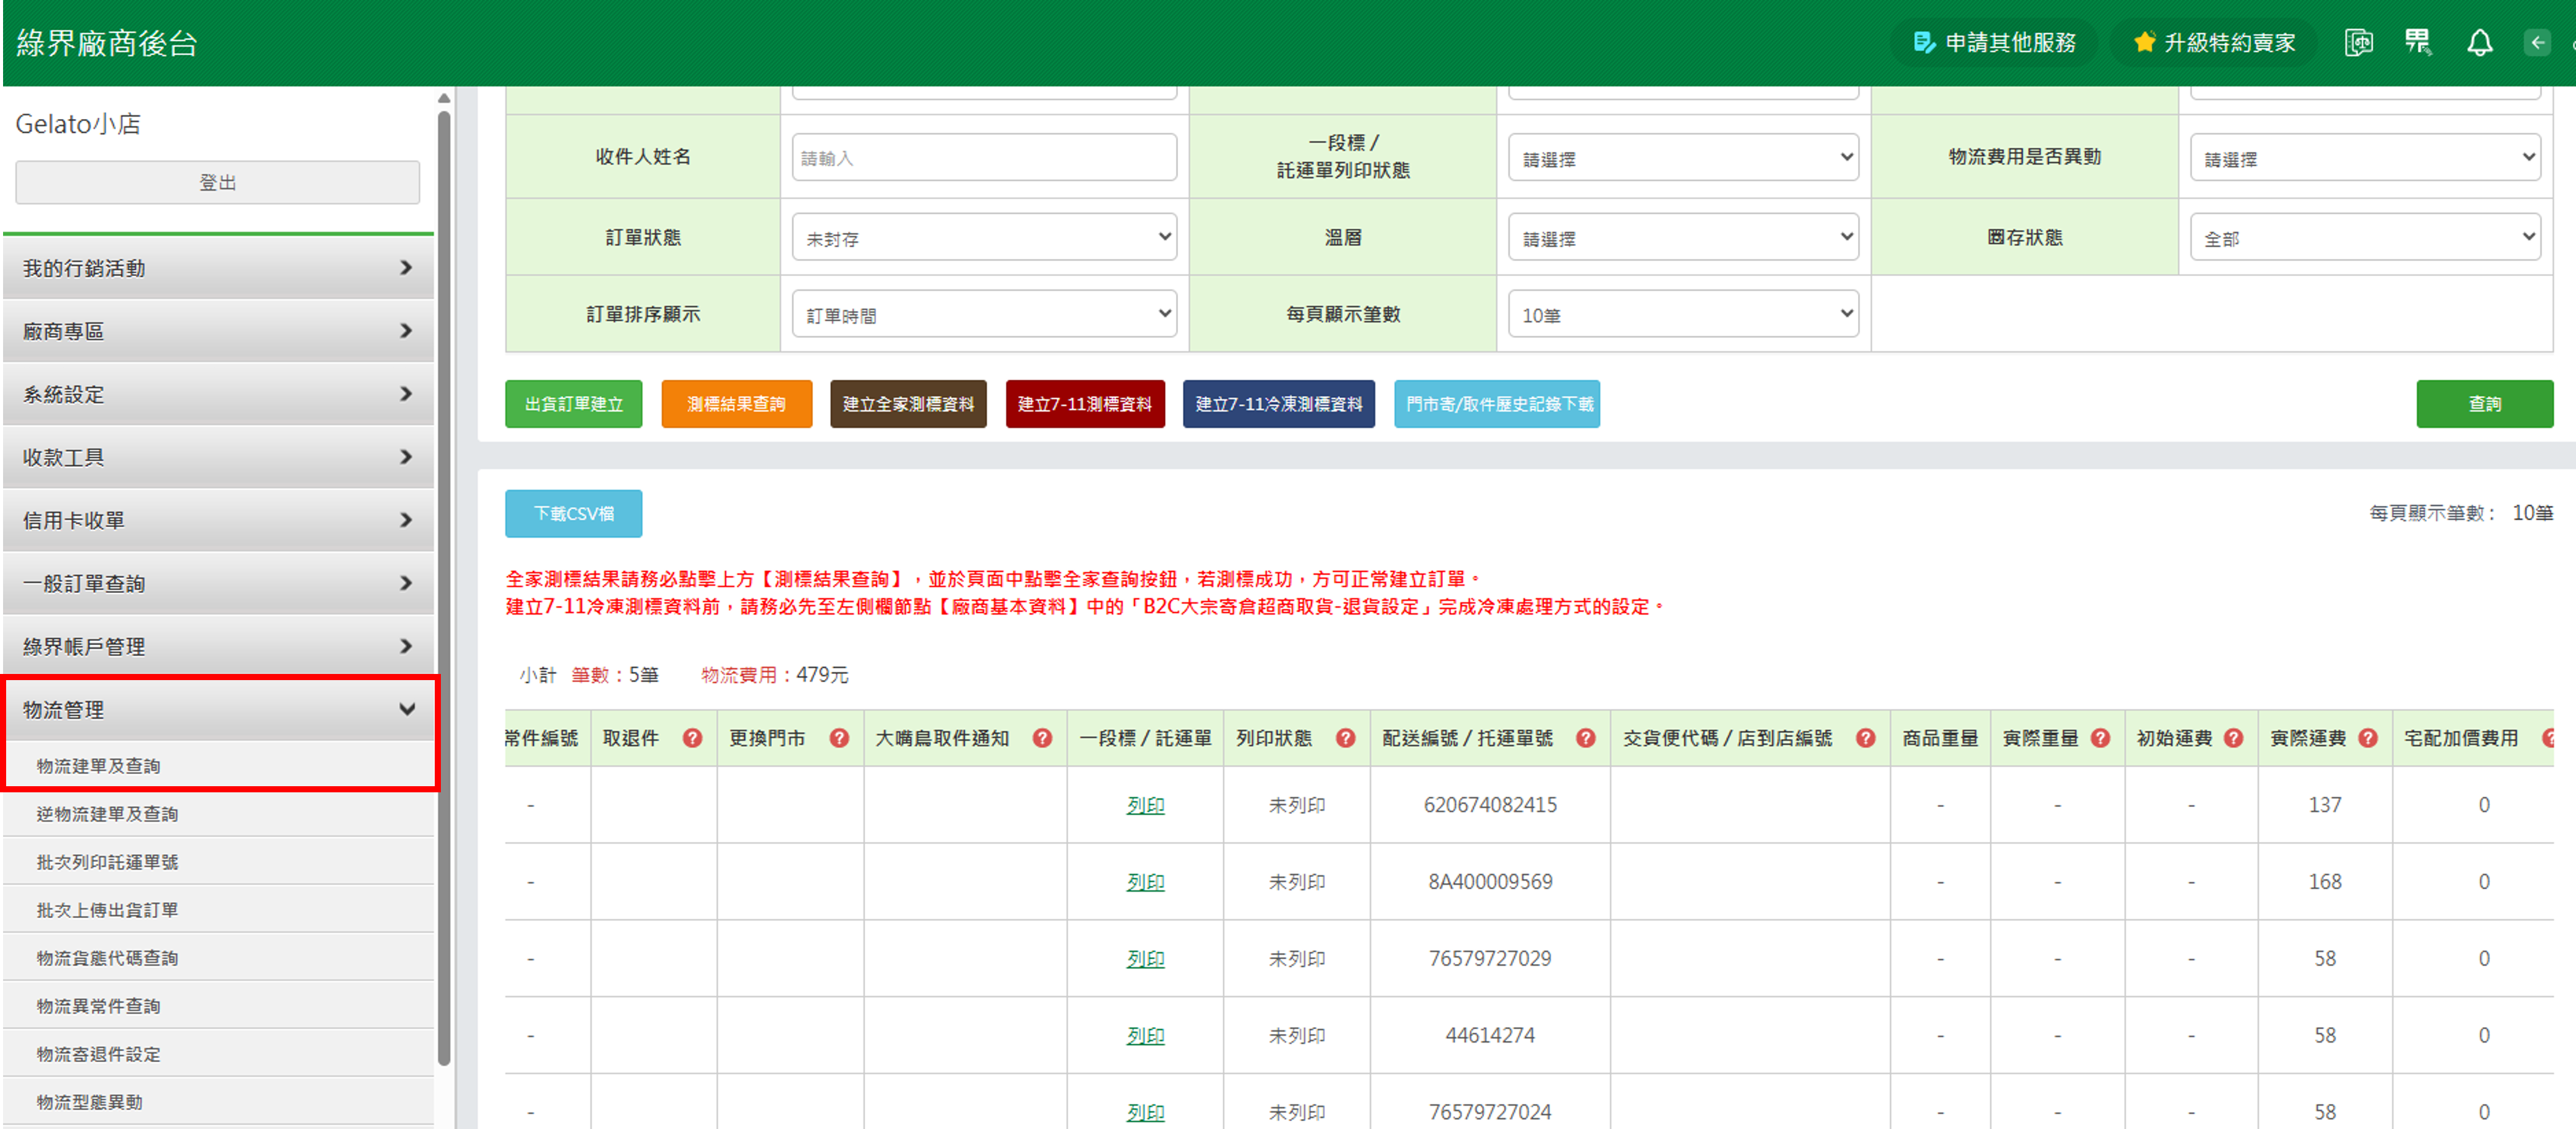This screenshot has width=2576, height=1129.
Task: Click the notification bell icon
Action: (2479, 43)
